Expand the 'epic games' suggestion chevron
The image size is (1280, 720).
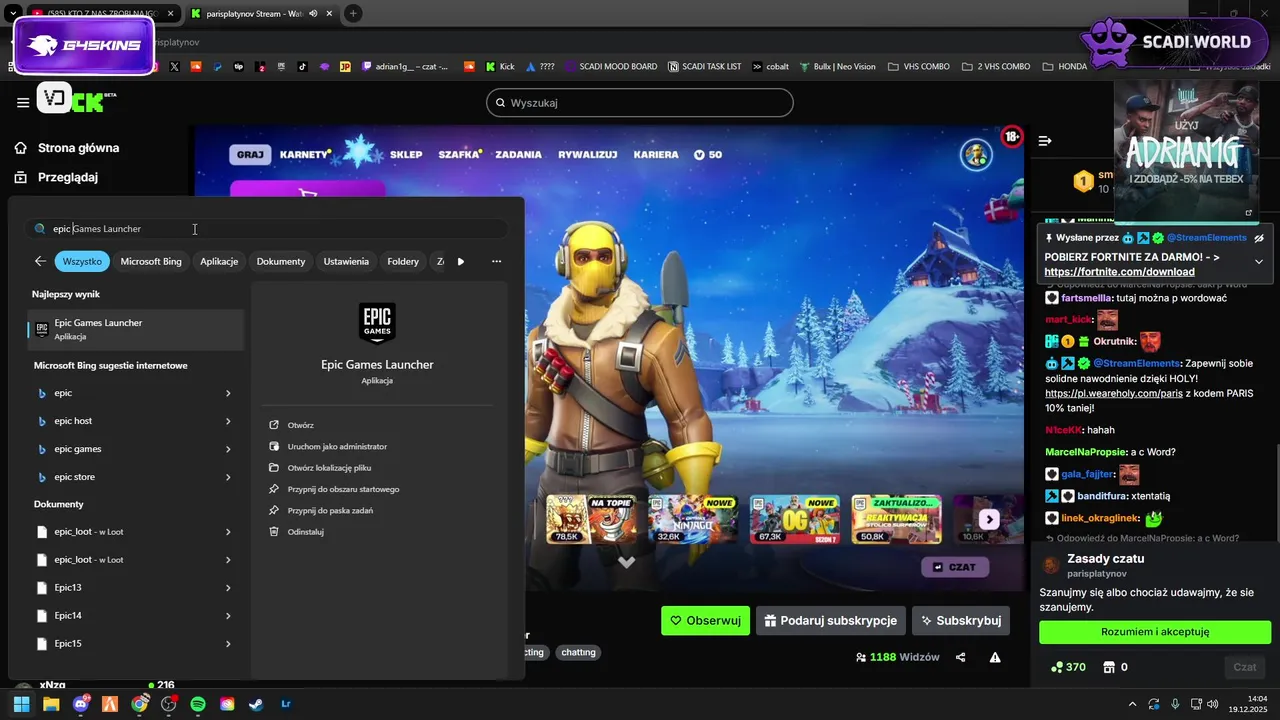pos(228,449)
